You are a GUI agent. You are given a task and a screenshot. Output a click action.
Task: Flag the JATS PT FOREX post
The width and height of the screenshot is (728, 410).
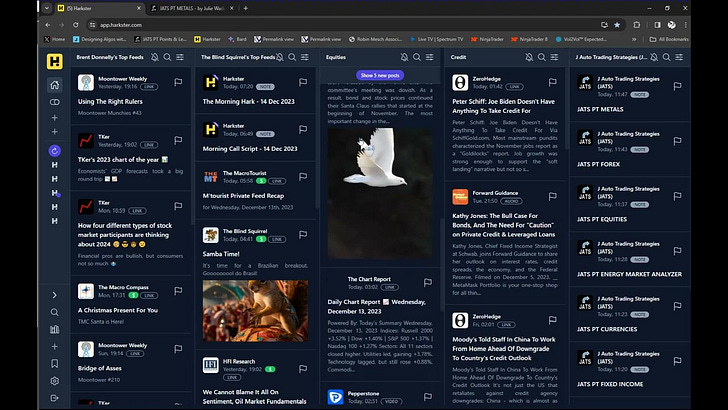[x=677, y=141]
